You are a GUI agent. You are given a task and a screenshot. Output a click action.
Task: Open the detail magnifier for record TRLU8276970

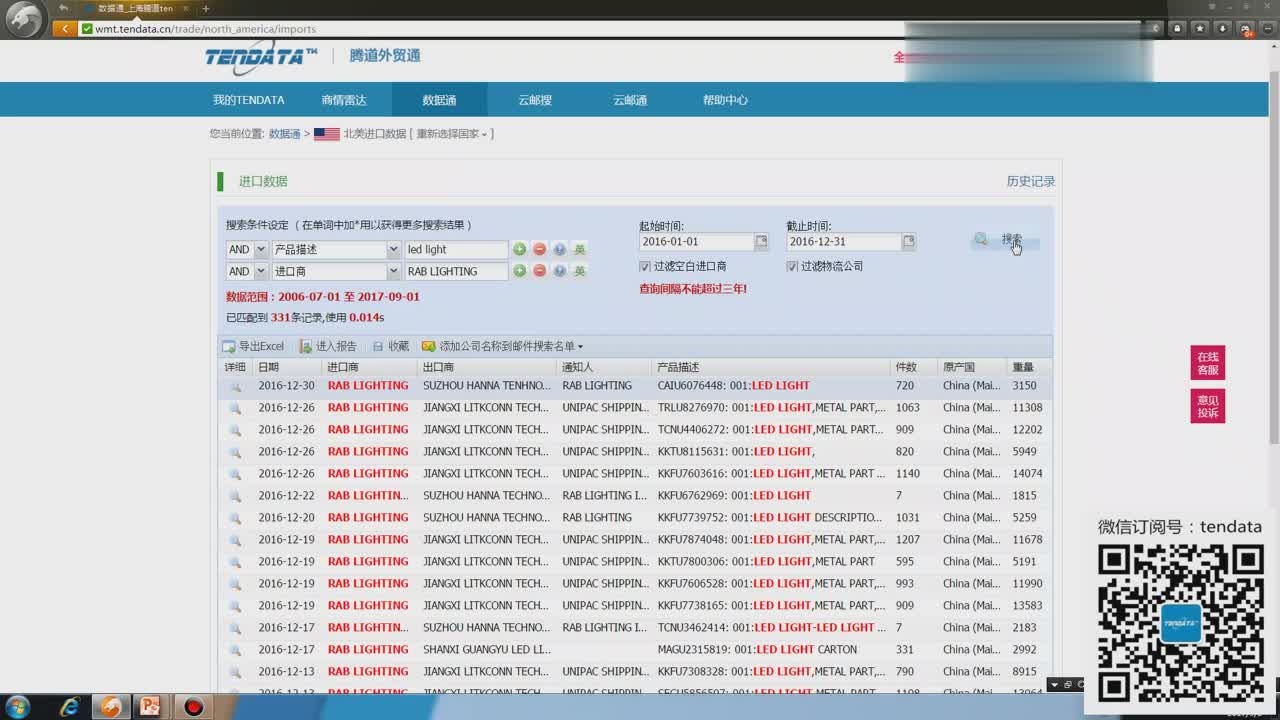pos(235,408)
